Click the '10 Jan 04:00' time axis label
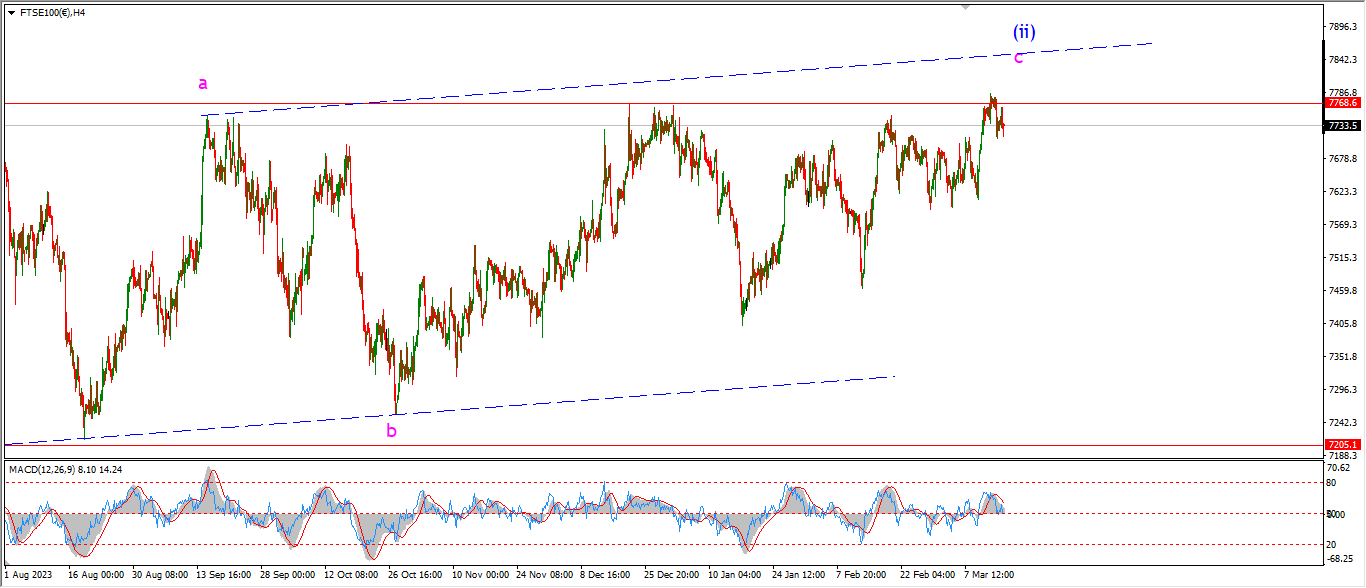 [734, 575]
